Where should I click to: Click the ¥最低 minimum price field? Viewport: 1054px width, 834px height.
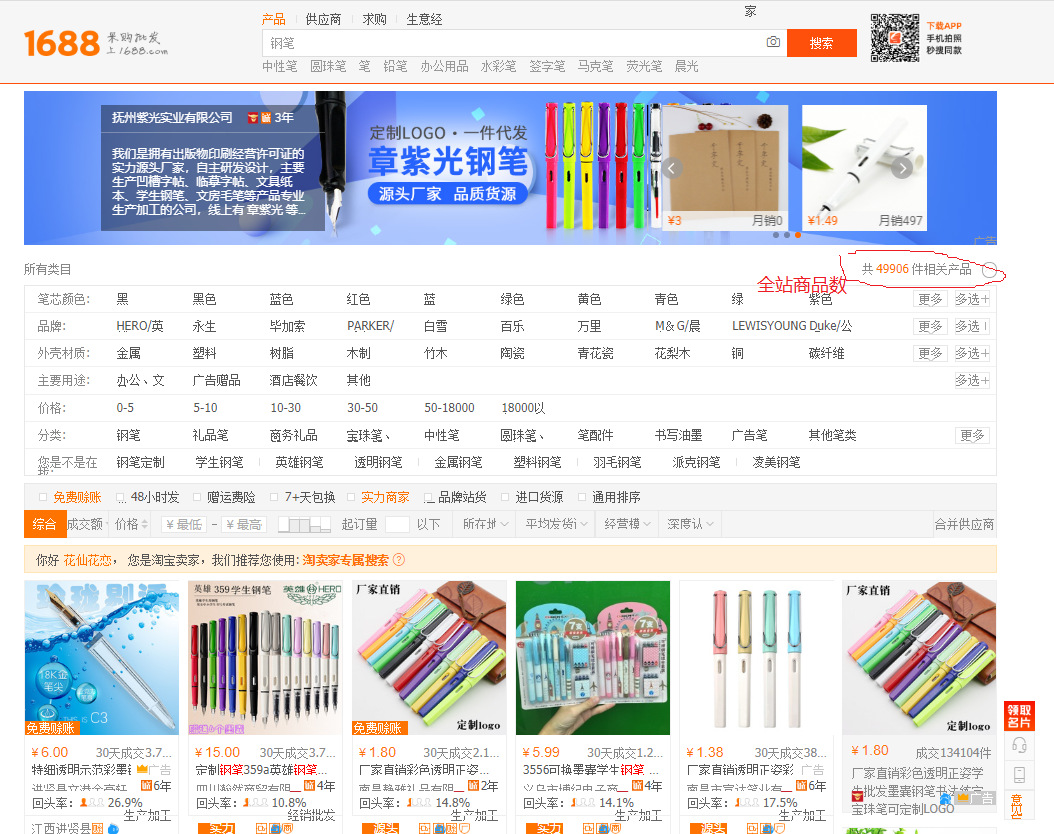point(184,524)
